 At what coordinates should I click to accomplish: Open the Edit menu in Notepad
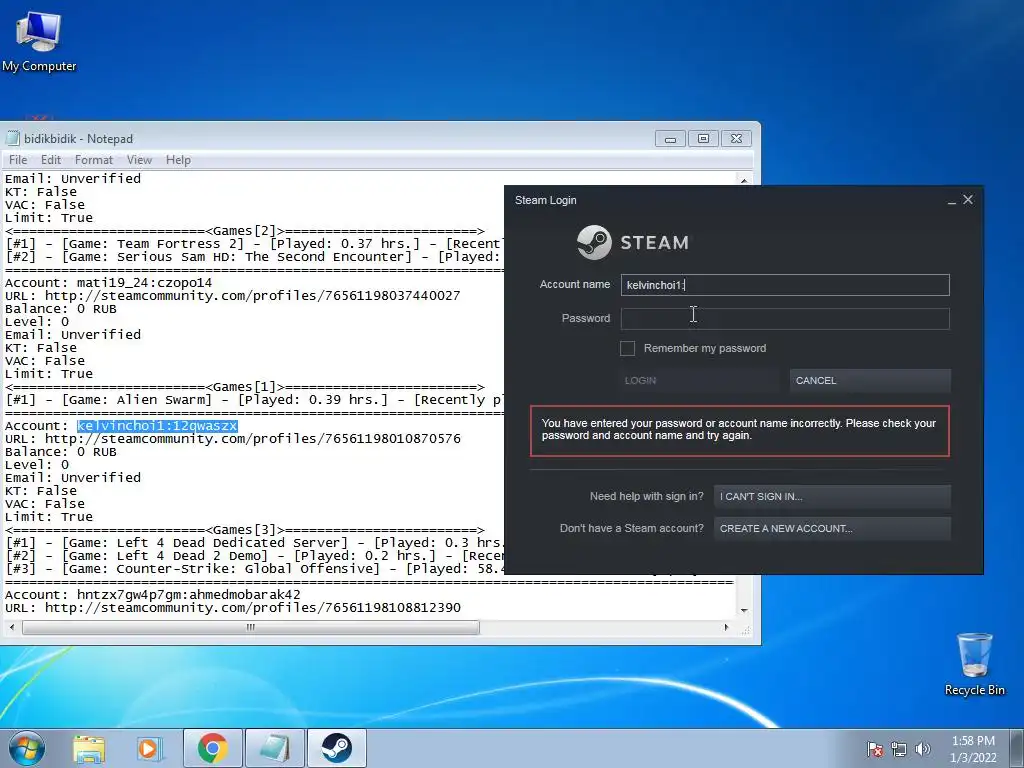pos(50,160)
